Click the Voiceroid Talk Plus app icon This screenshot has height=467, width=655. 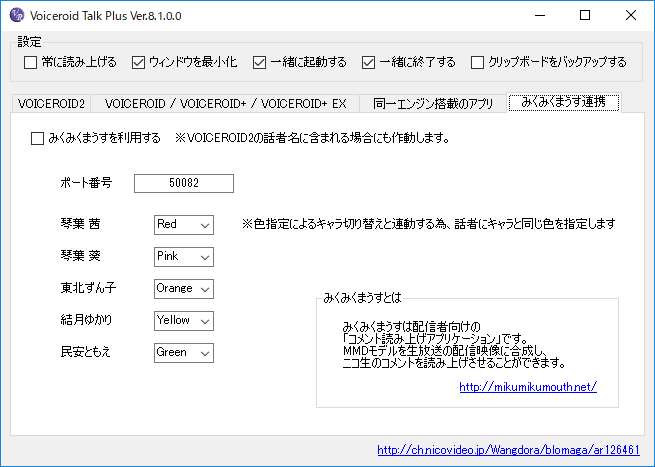pyautogui.click(x=17, y=15)
